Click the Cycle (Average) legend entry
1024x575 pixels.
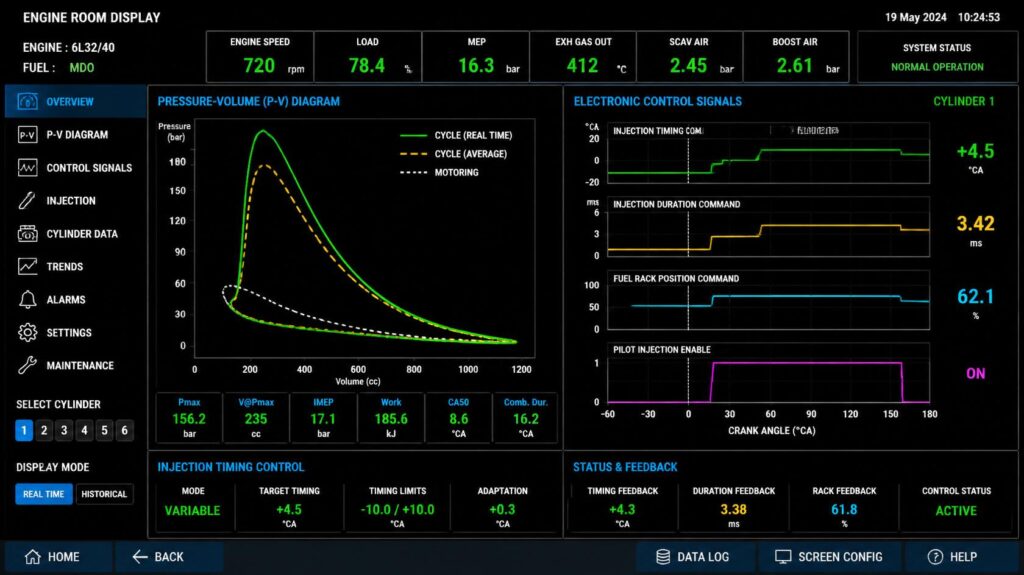(456, 154)
